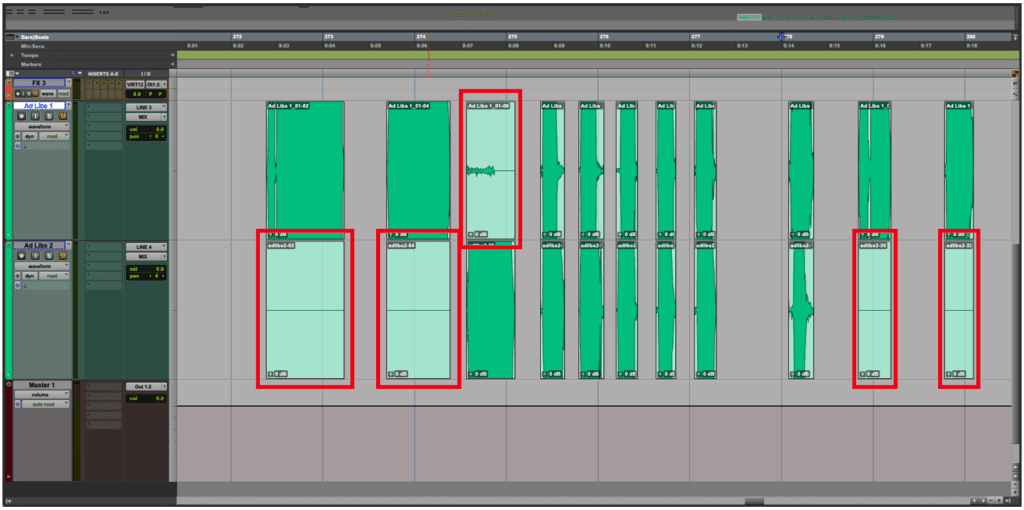The height and width of the screenshot is (510, 1024).
Task: Click the I/O column header
Action: (146, 74)
